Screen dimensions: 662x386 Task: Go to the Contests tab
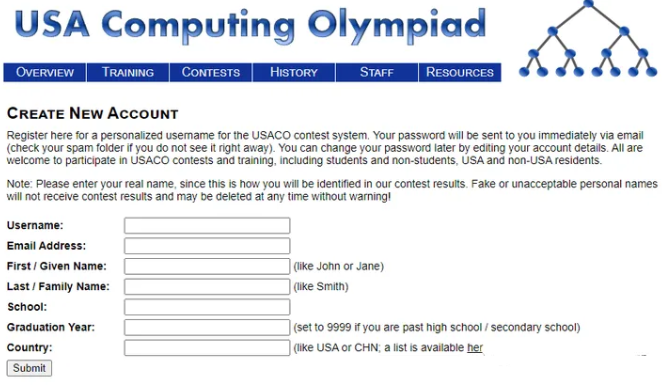211,72
